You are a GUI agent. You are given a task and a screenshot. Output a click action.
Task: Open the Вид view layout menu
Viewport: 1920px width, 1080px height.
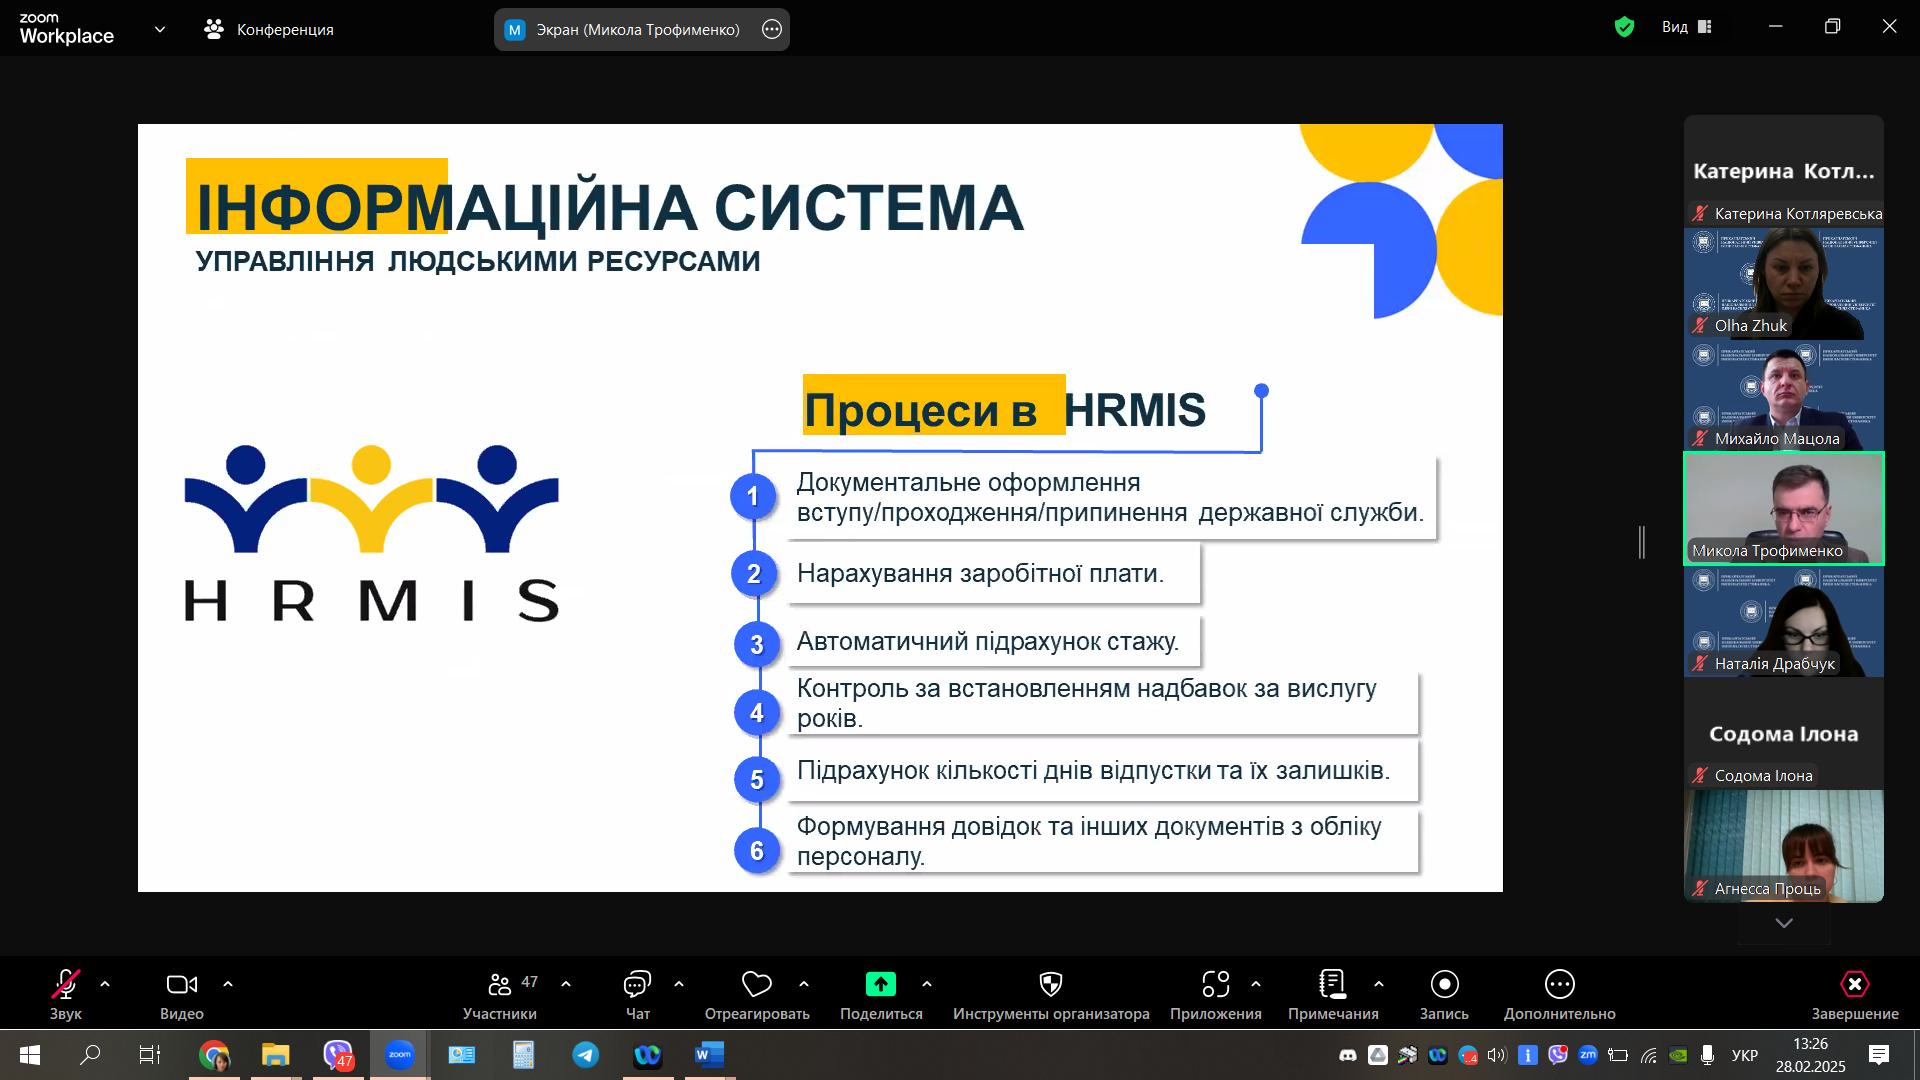pos(1687,28)
